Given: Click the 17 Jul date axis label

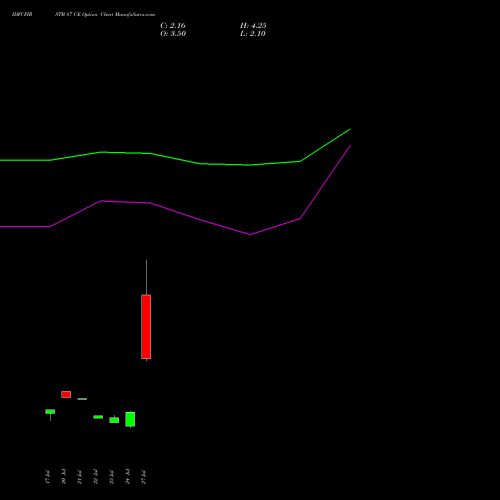Looking at the screenshot, I should pyautogui.click(x=47, y=477).
